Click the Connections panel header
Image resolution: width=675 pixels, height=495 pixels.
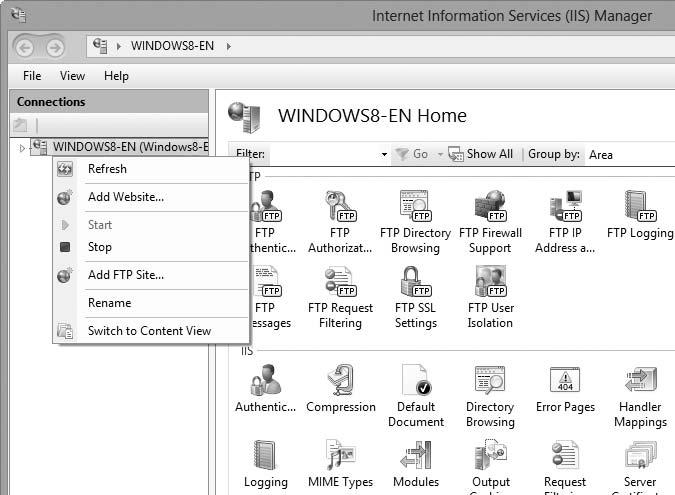(109, 102)
